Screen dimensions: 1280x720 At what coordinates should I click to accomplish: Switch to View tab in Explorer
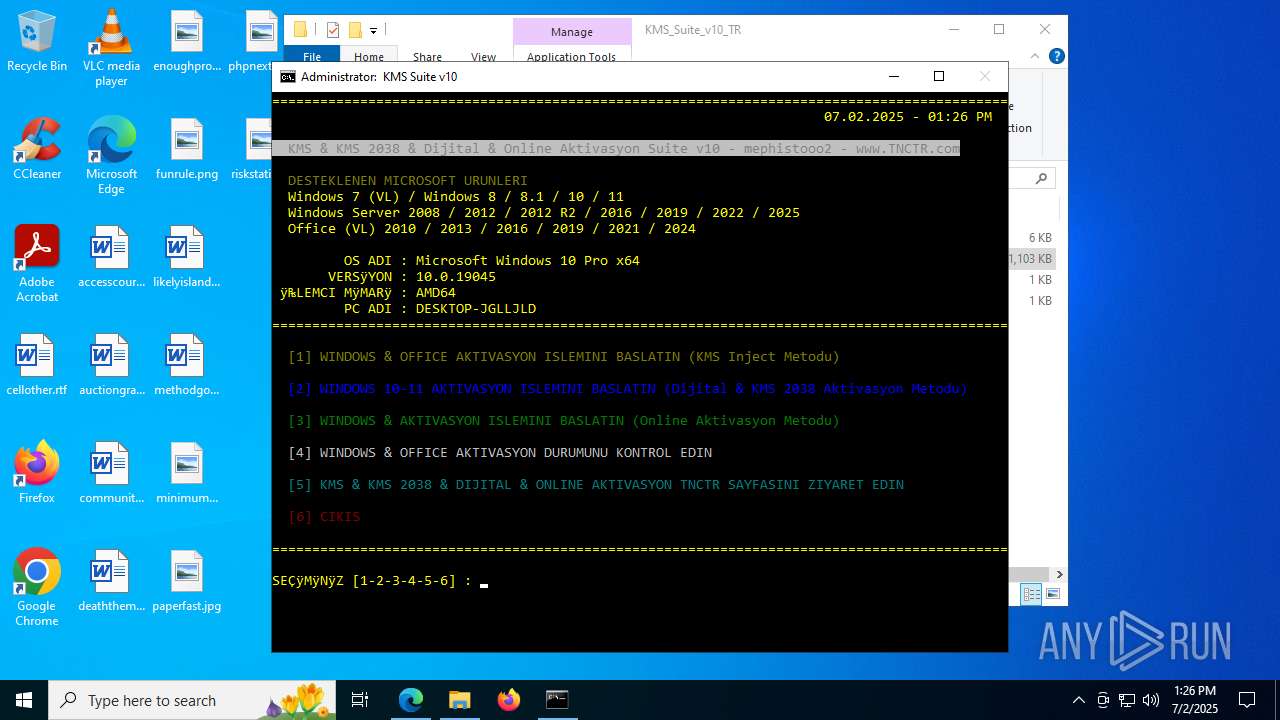click(483, 57)
